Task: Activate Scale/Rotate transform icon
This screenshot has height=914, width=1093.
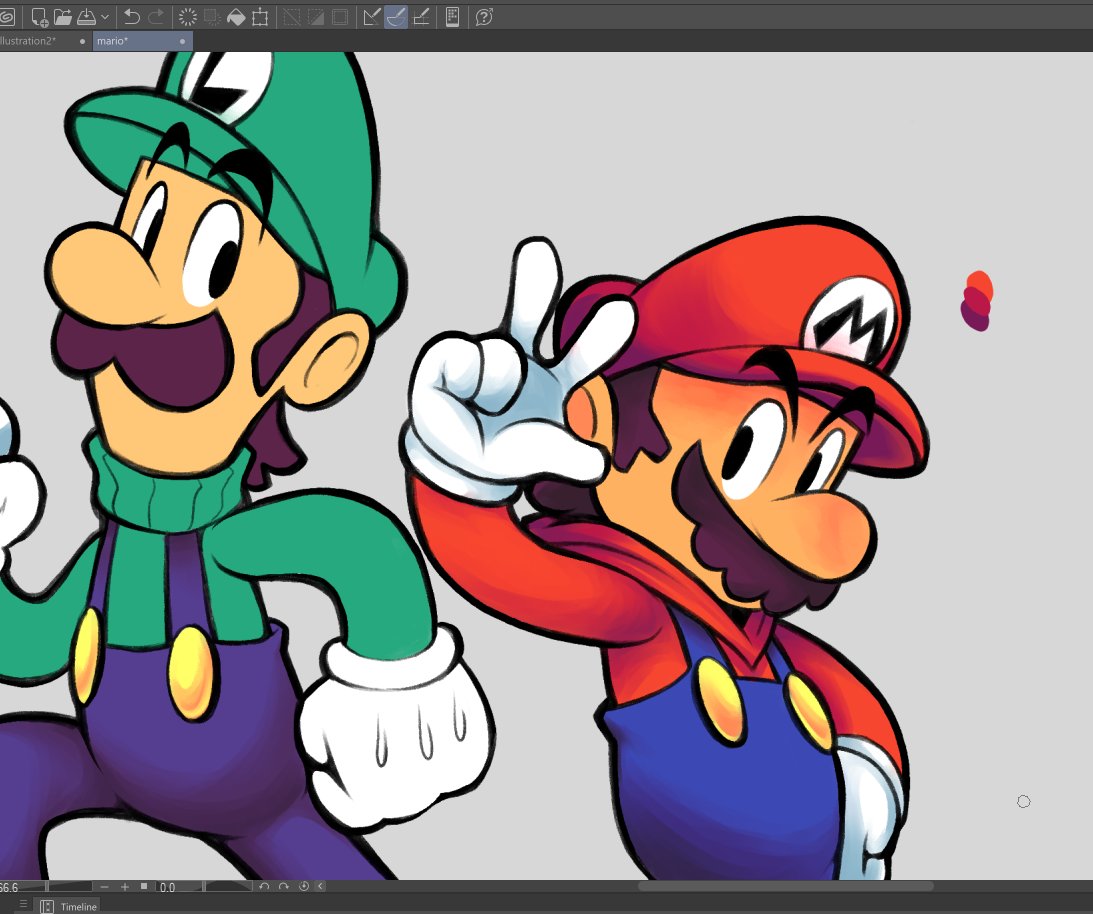Action: pos(260,17)
